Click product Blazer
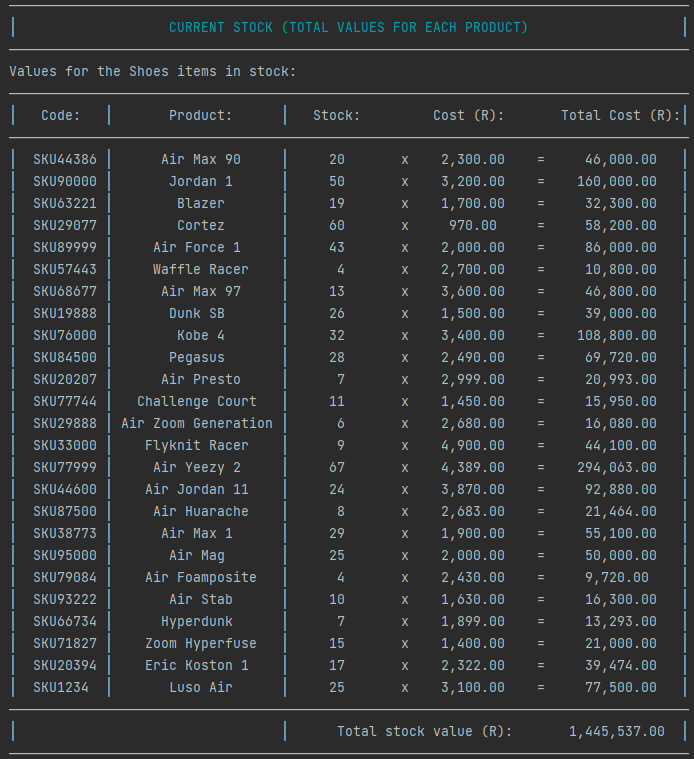 pos(201,203)
